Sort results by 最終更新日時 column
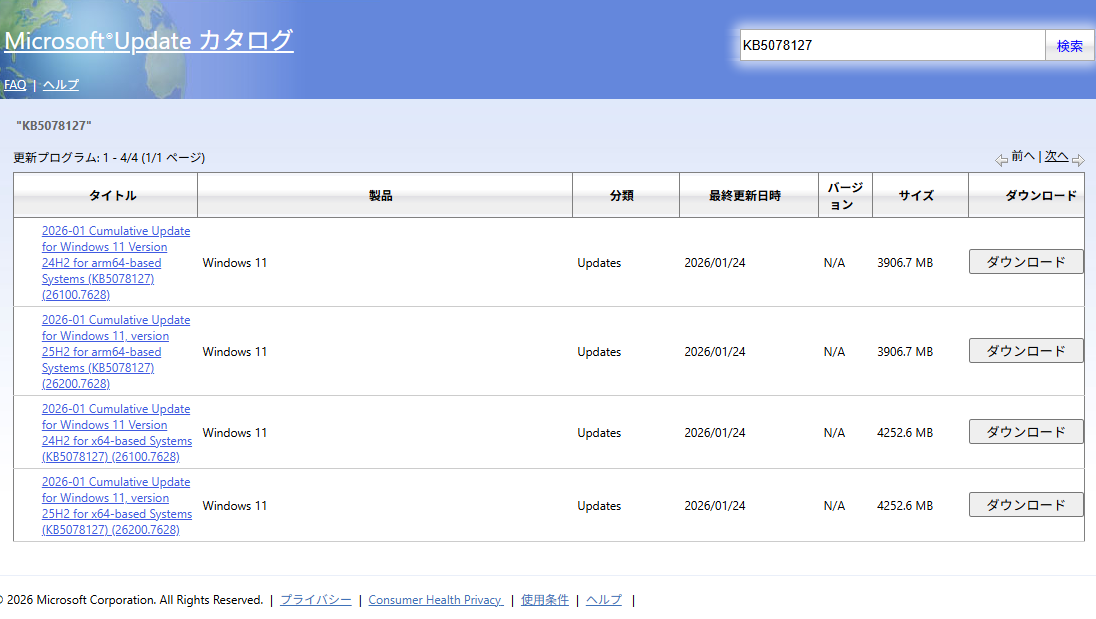 tap(749, 195)
